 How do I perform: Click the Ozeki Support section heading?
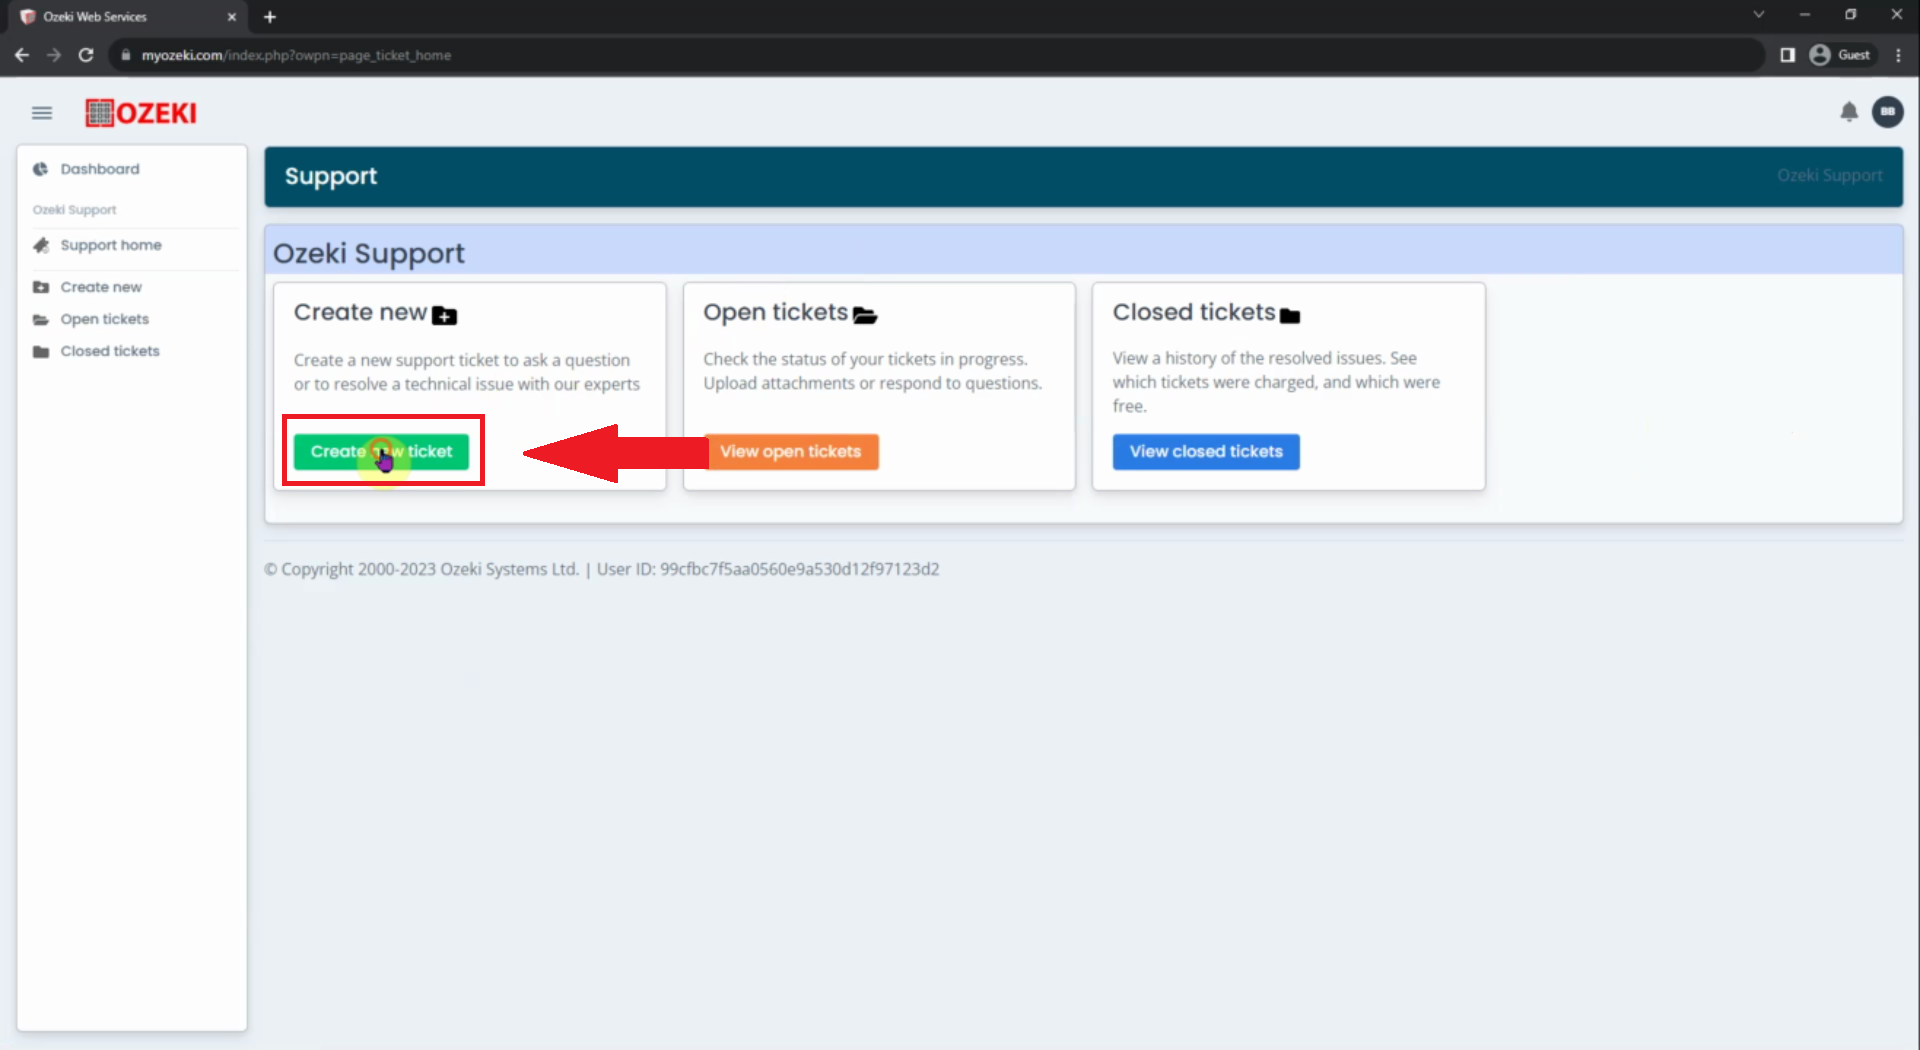pos(369,254)
